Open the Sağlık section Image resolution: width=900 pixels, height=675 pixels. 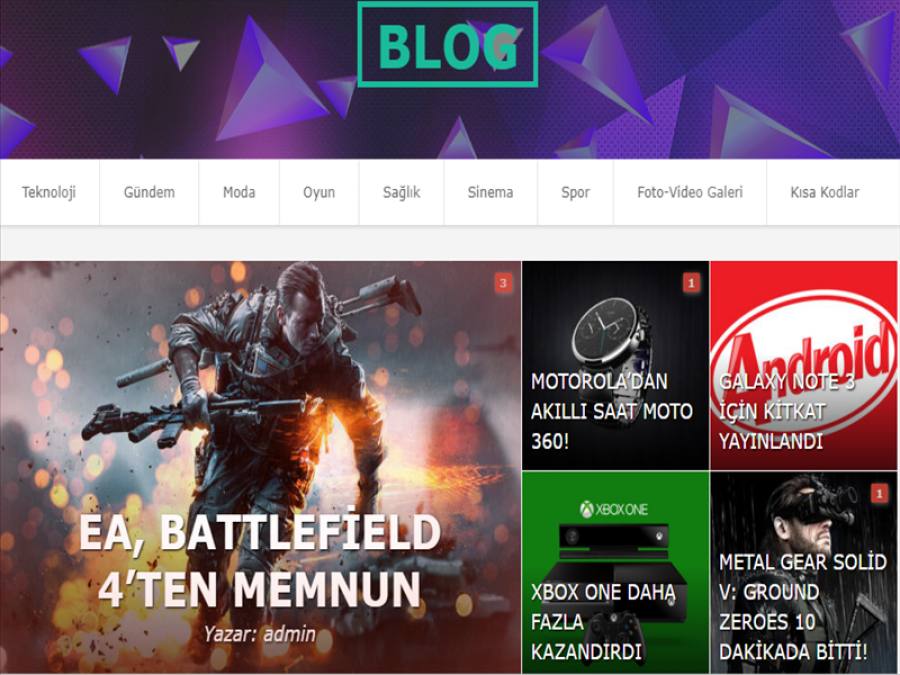(401, 192)
